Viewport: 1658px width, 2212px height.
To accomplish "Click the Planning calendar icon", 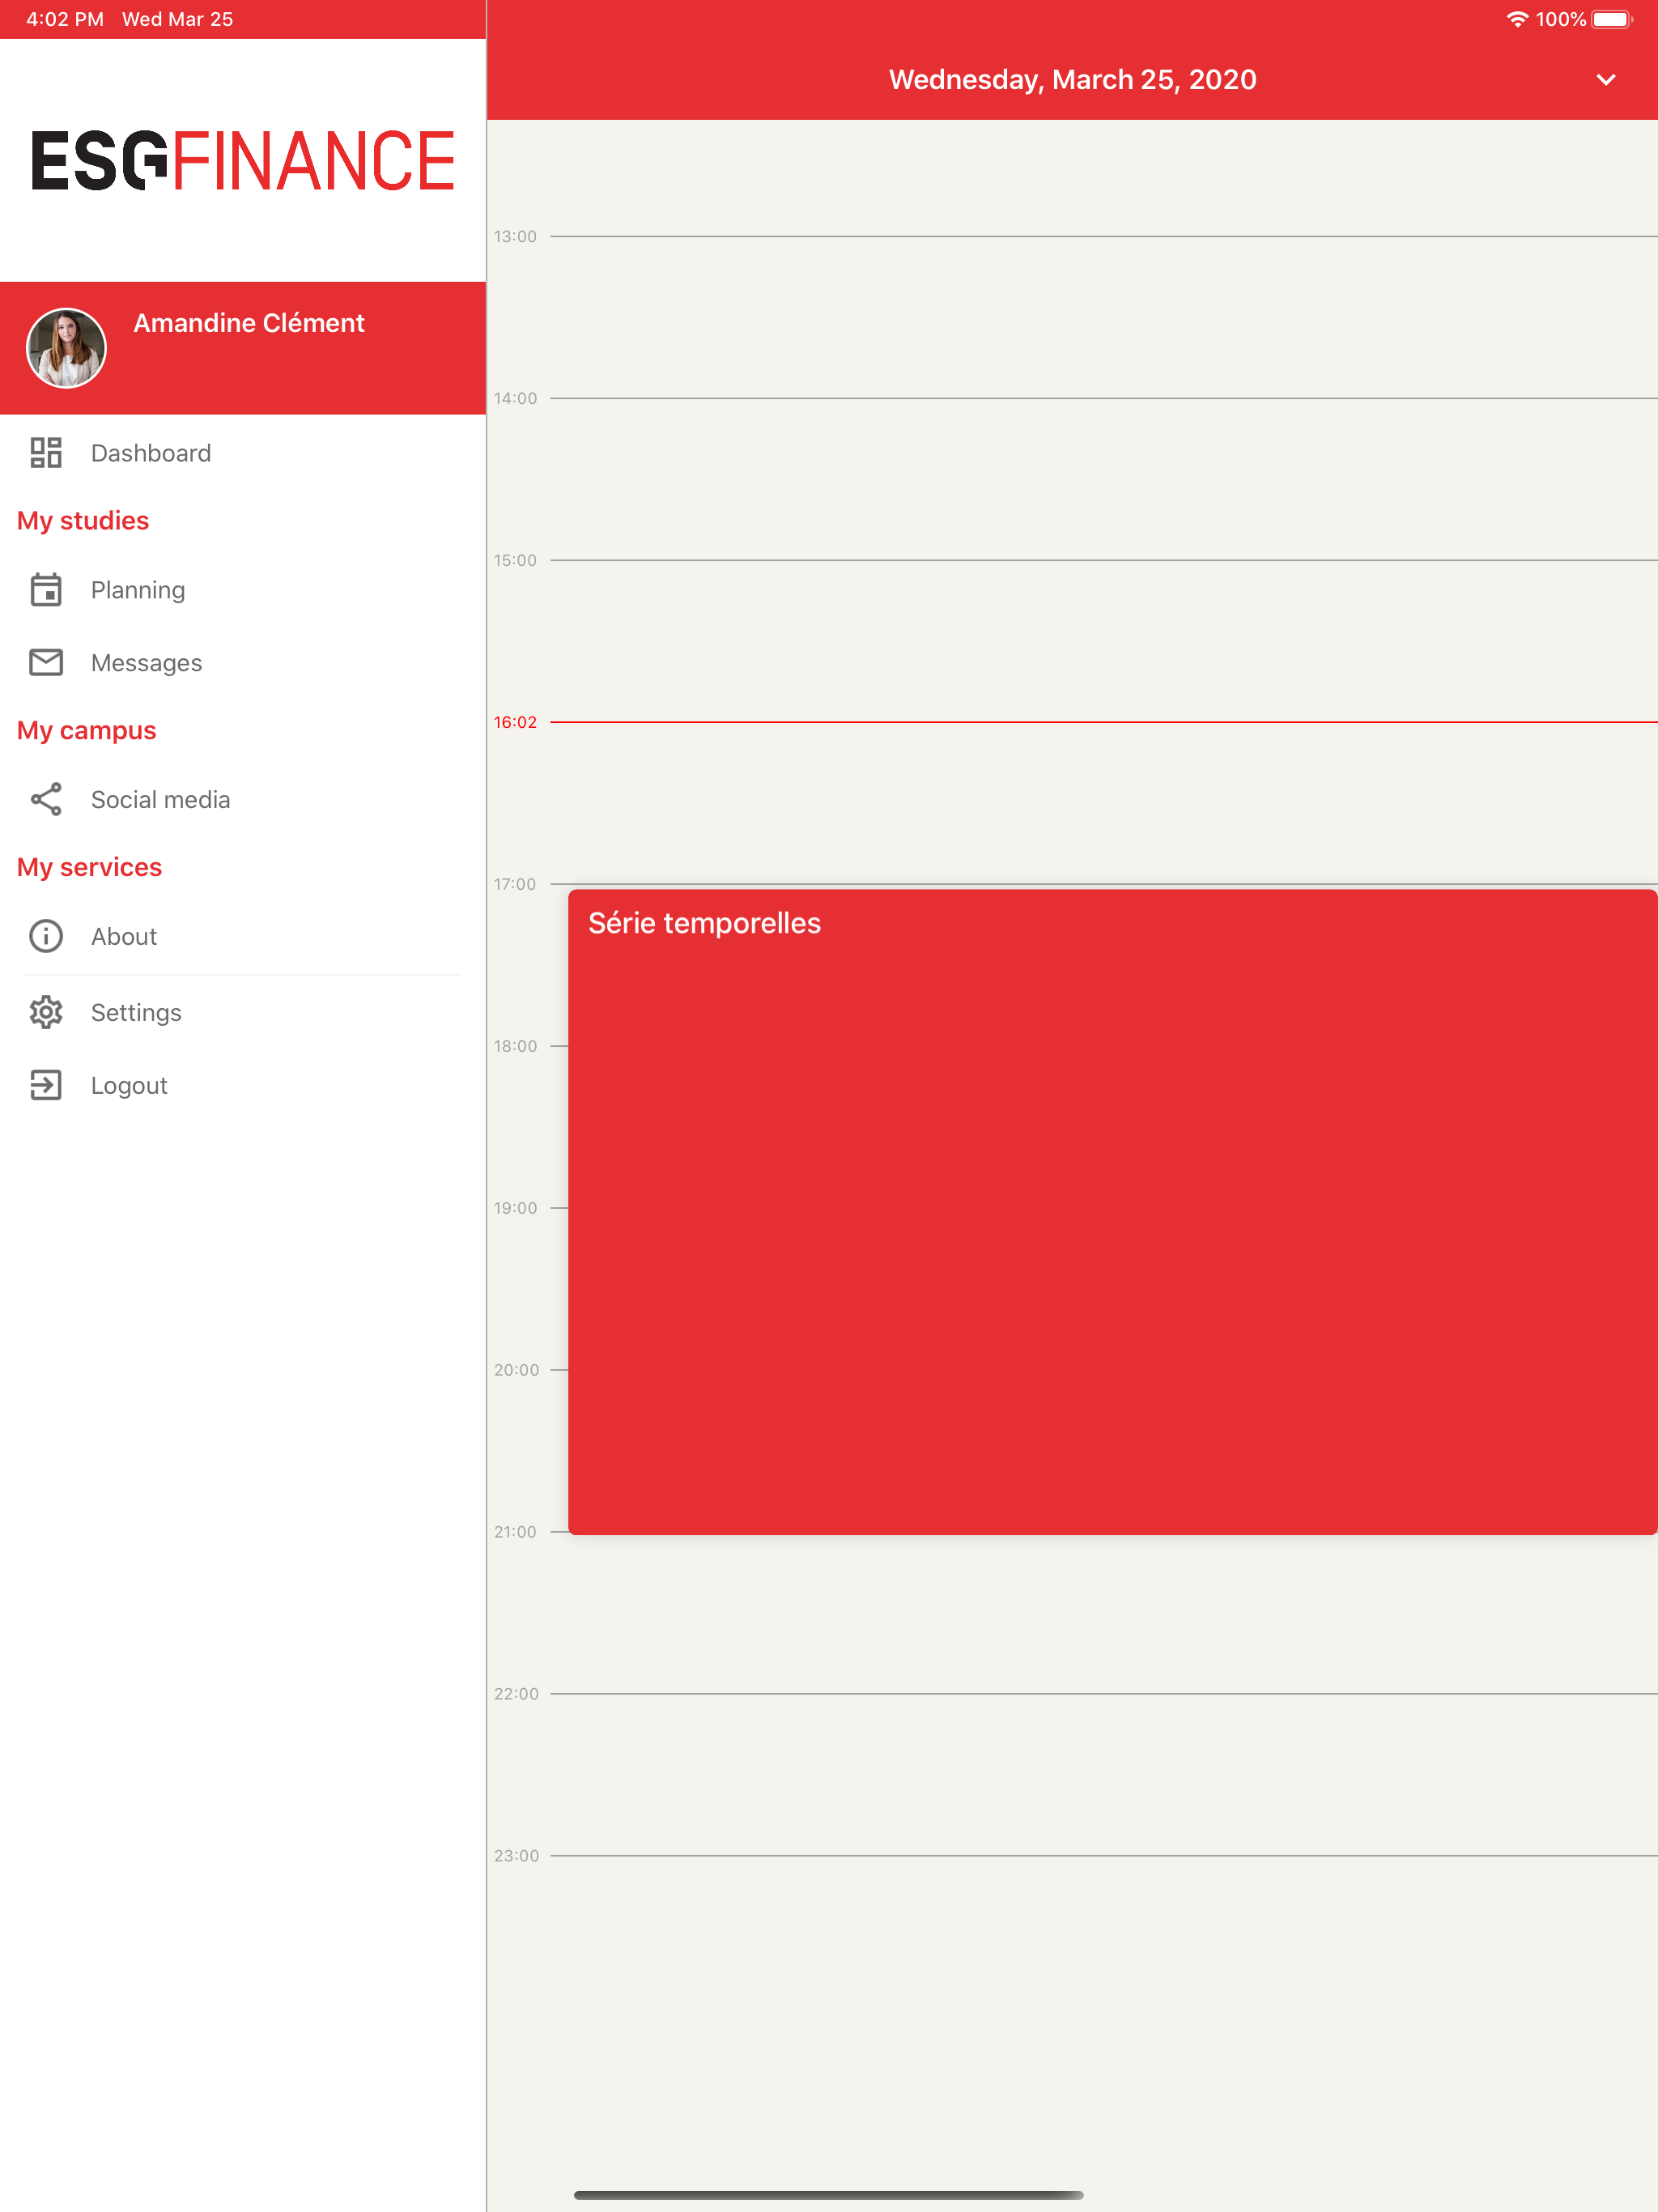I will click(46, 590).
